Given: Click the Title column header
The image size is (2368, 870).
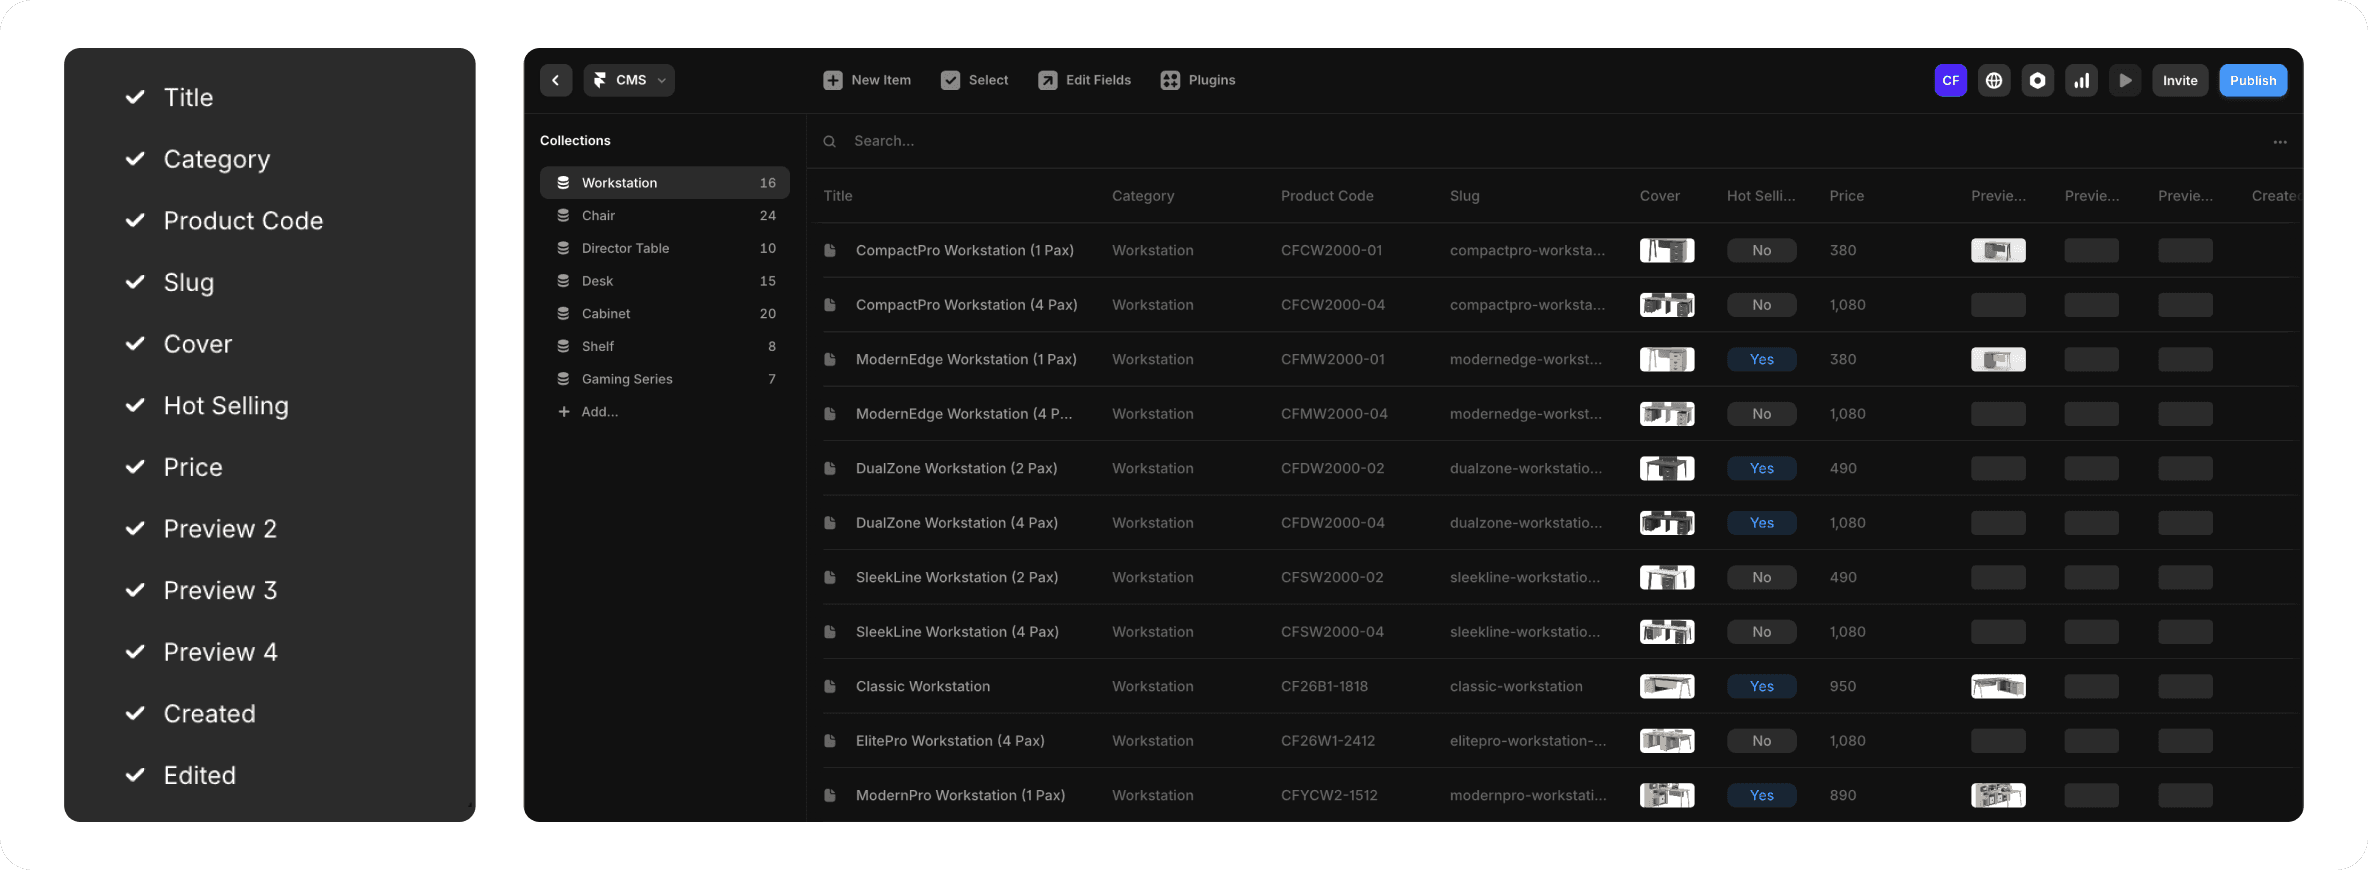Looking at the screenshot, I should (x=838, y=196).
